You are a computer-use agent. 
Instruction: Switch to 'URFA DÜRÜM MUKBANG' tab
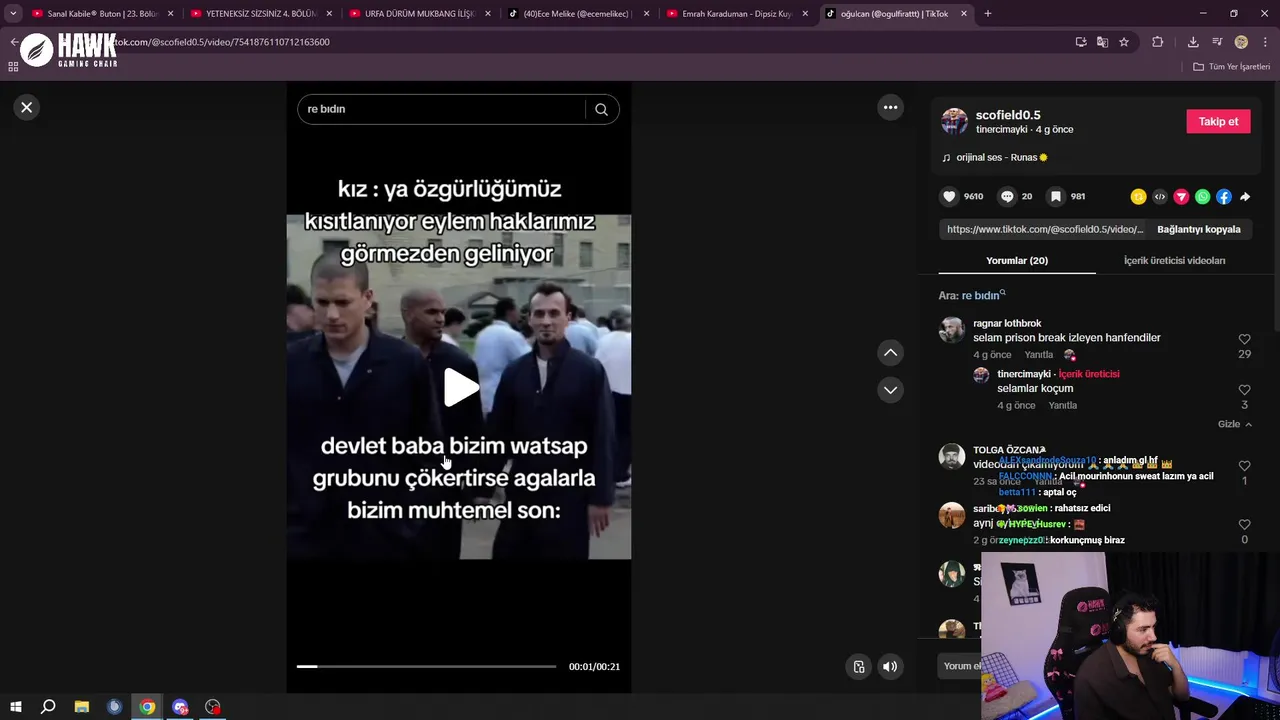(419, 14)
